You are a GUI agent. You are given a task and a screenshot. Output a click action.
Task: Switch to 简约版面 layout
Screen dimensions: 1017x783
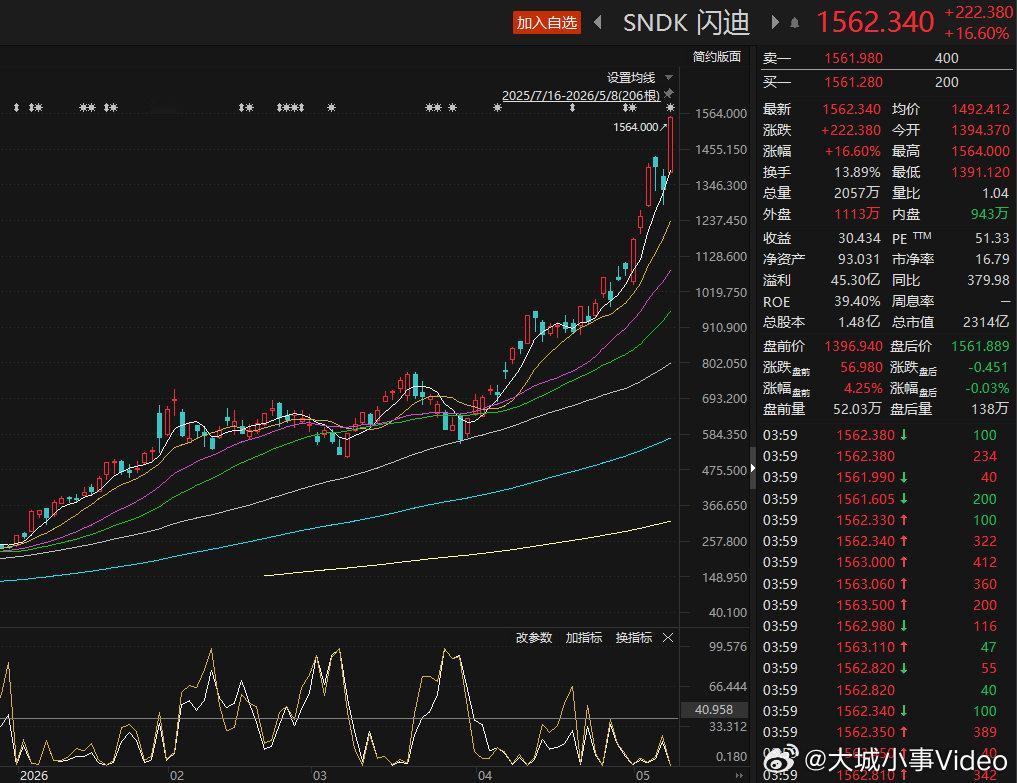pyautogui.click(x=717, y=57)
